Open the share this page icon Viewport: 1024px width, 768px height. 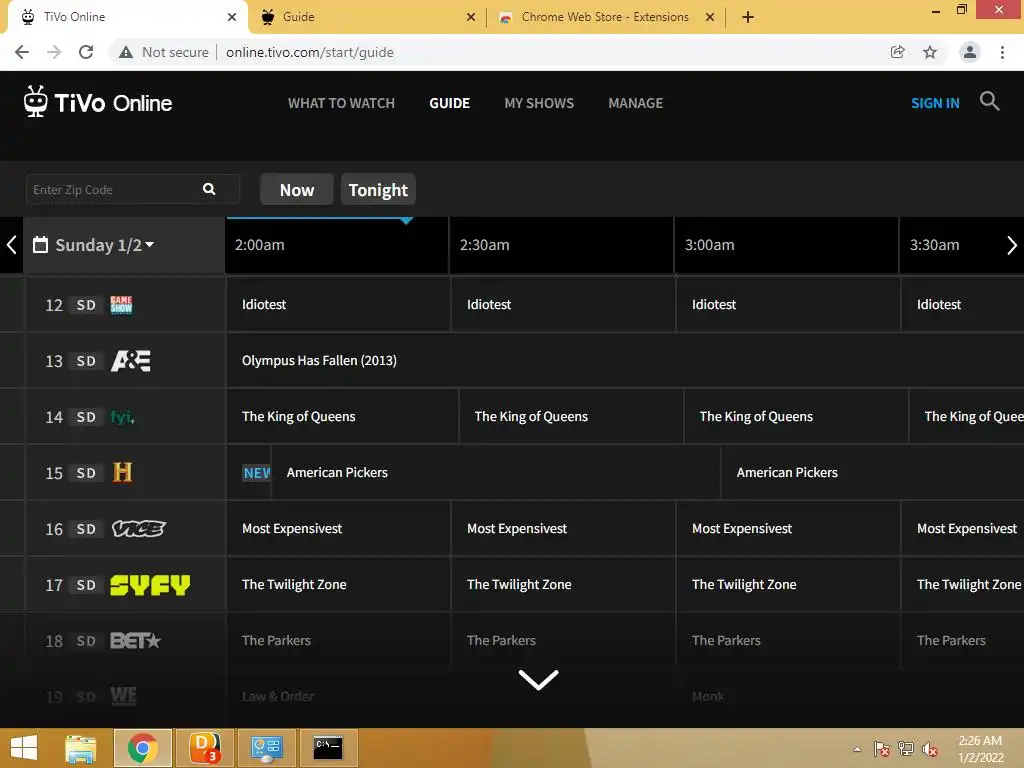click(898, 52)
